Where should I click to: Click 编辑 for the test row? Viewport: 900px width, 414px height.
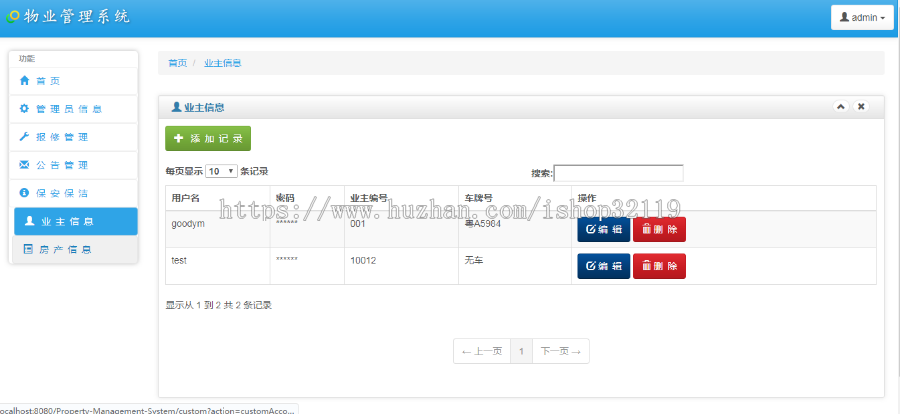coord(604,266)
